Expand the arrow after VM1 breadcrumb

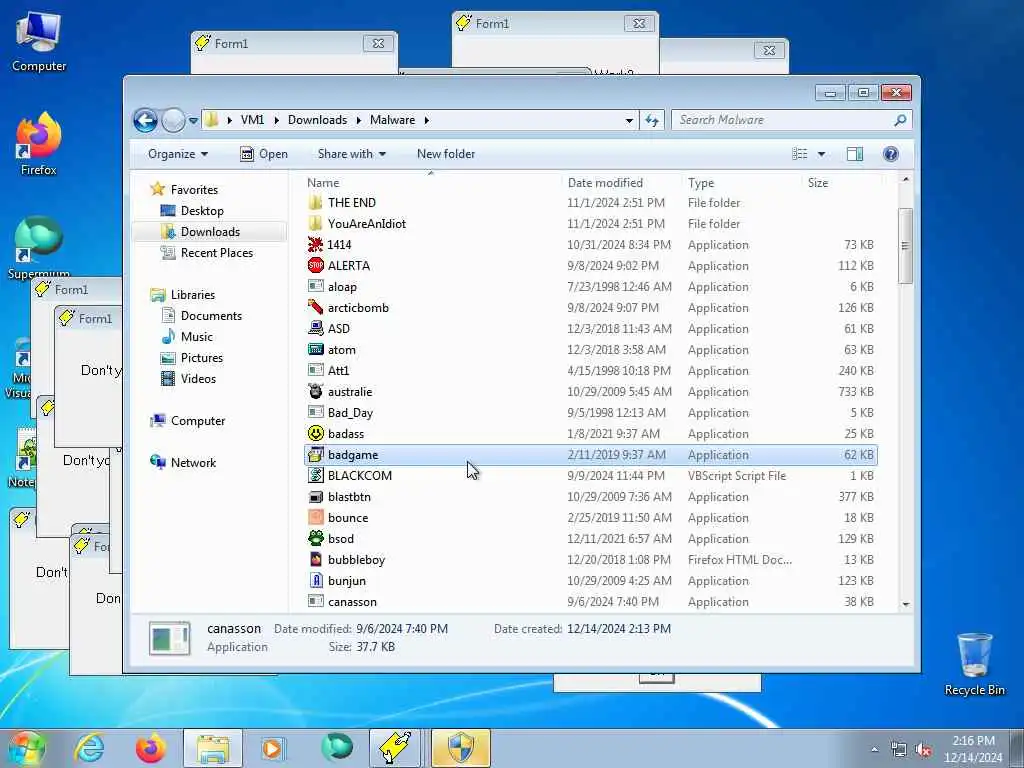276,120
